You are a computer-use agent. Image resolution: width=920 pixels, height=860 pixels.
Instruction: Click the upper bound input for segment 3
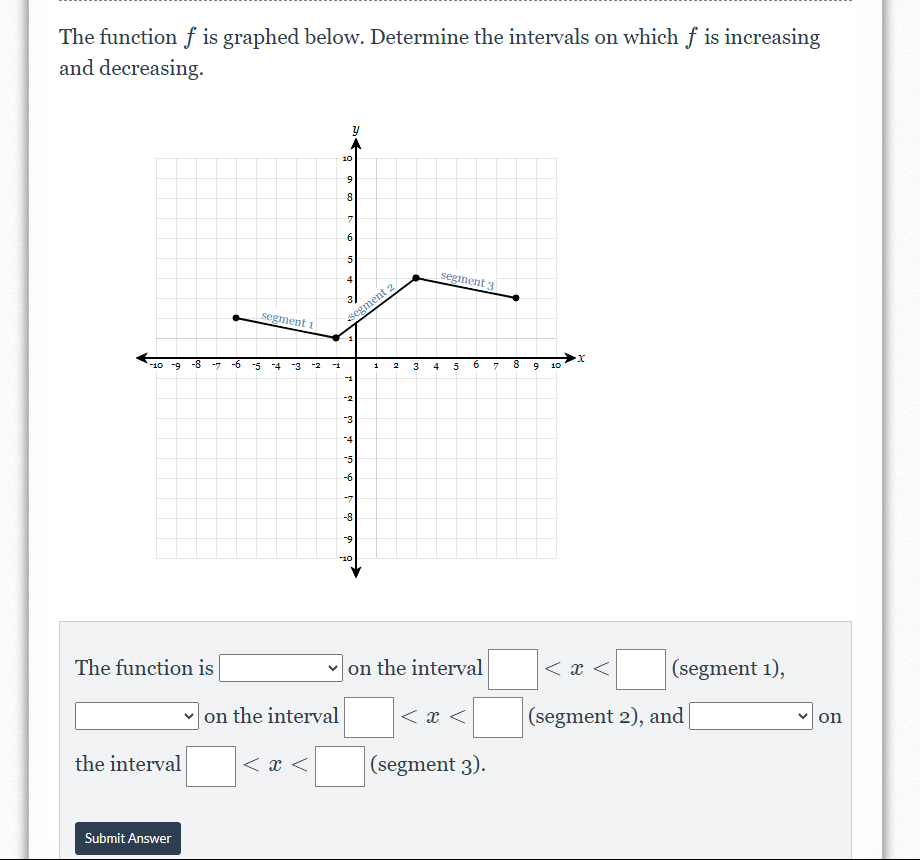click(x=339, y=765)
